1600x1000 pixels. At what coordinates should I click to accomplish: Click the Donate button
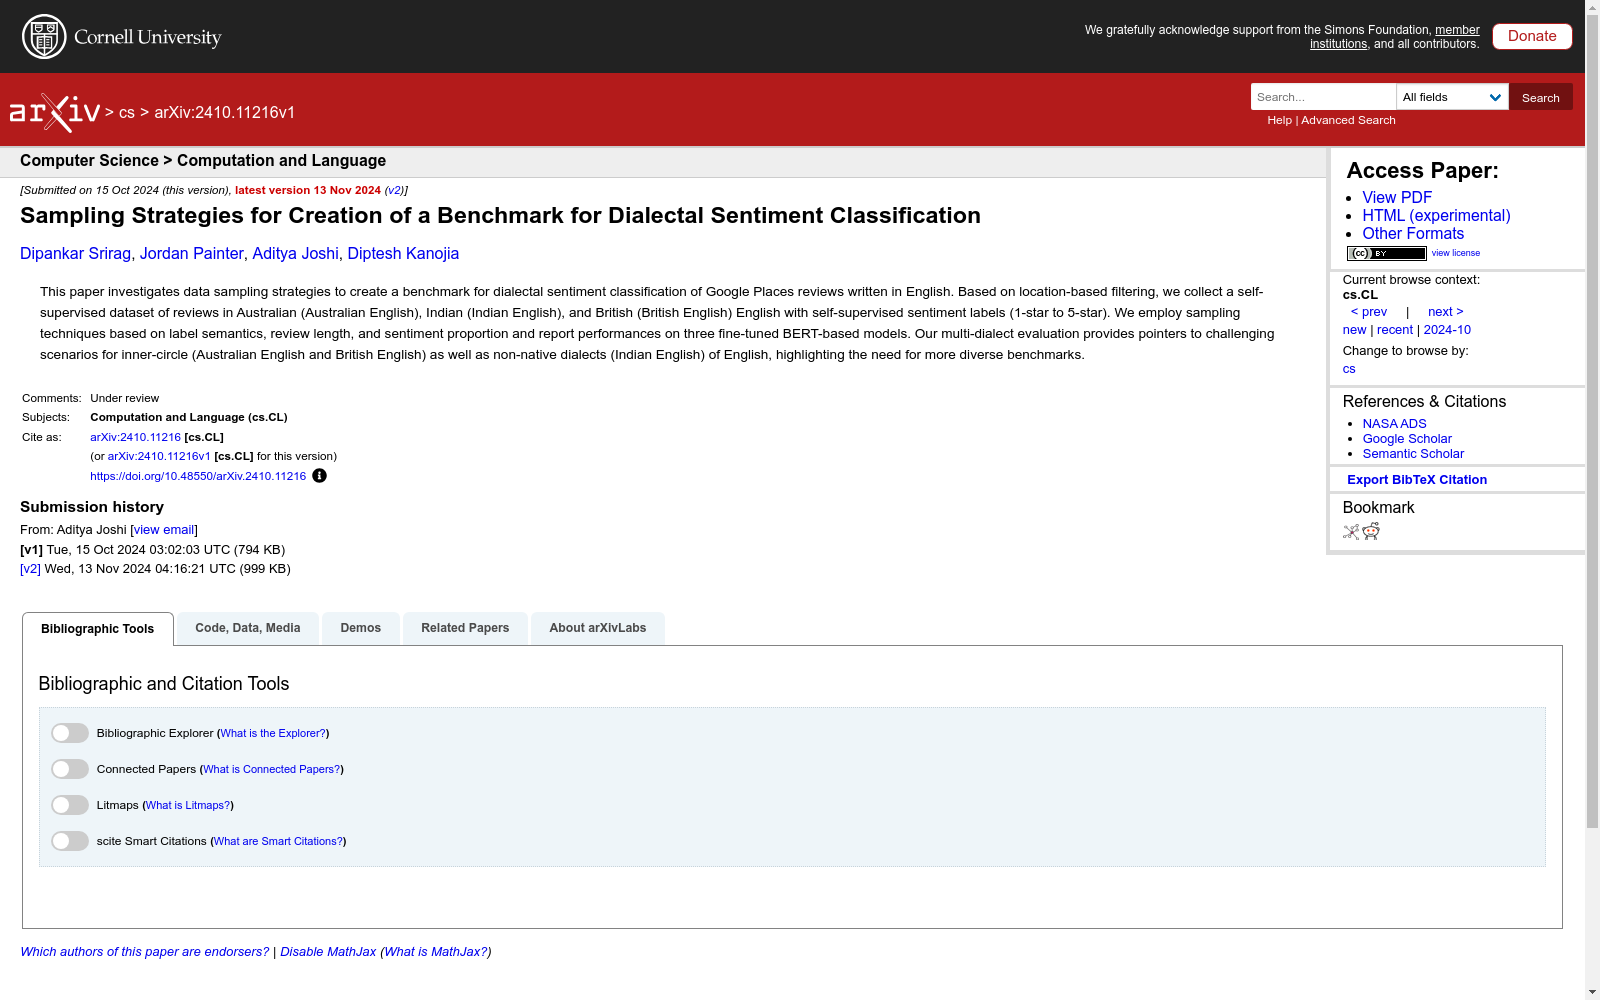tap(1532, 36)
